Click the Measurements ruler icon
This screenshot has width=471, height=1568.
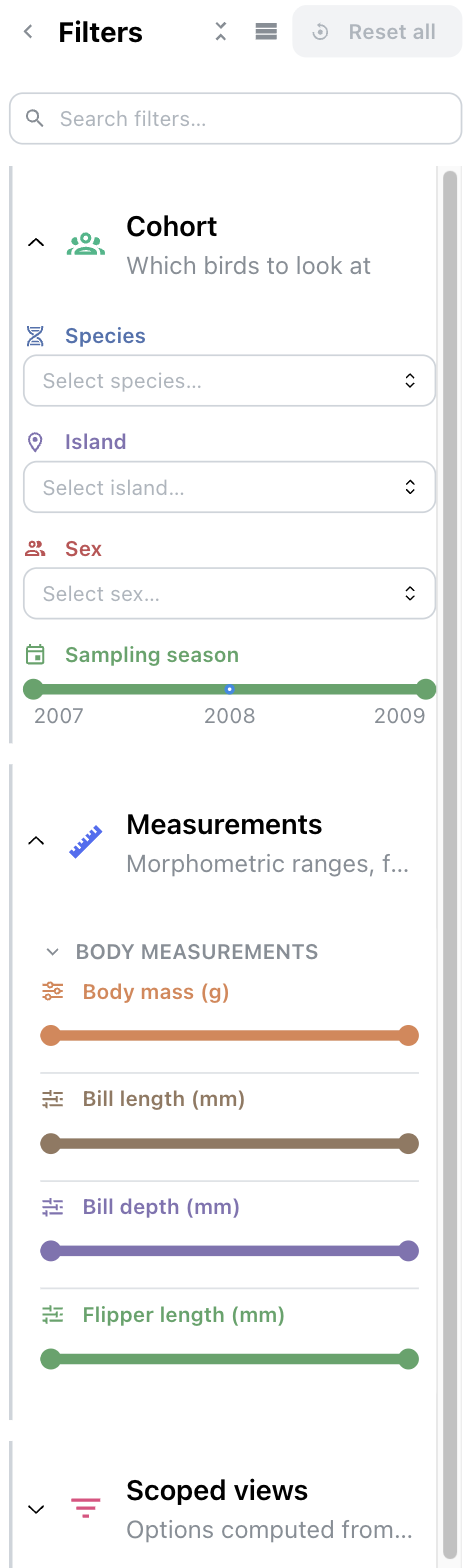point(86,842)
